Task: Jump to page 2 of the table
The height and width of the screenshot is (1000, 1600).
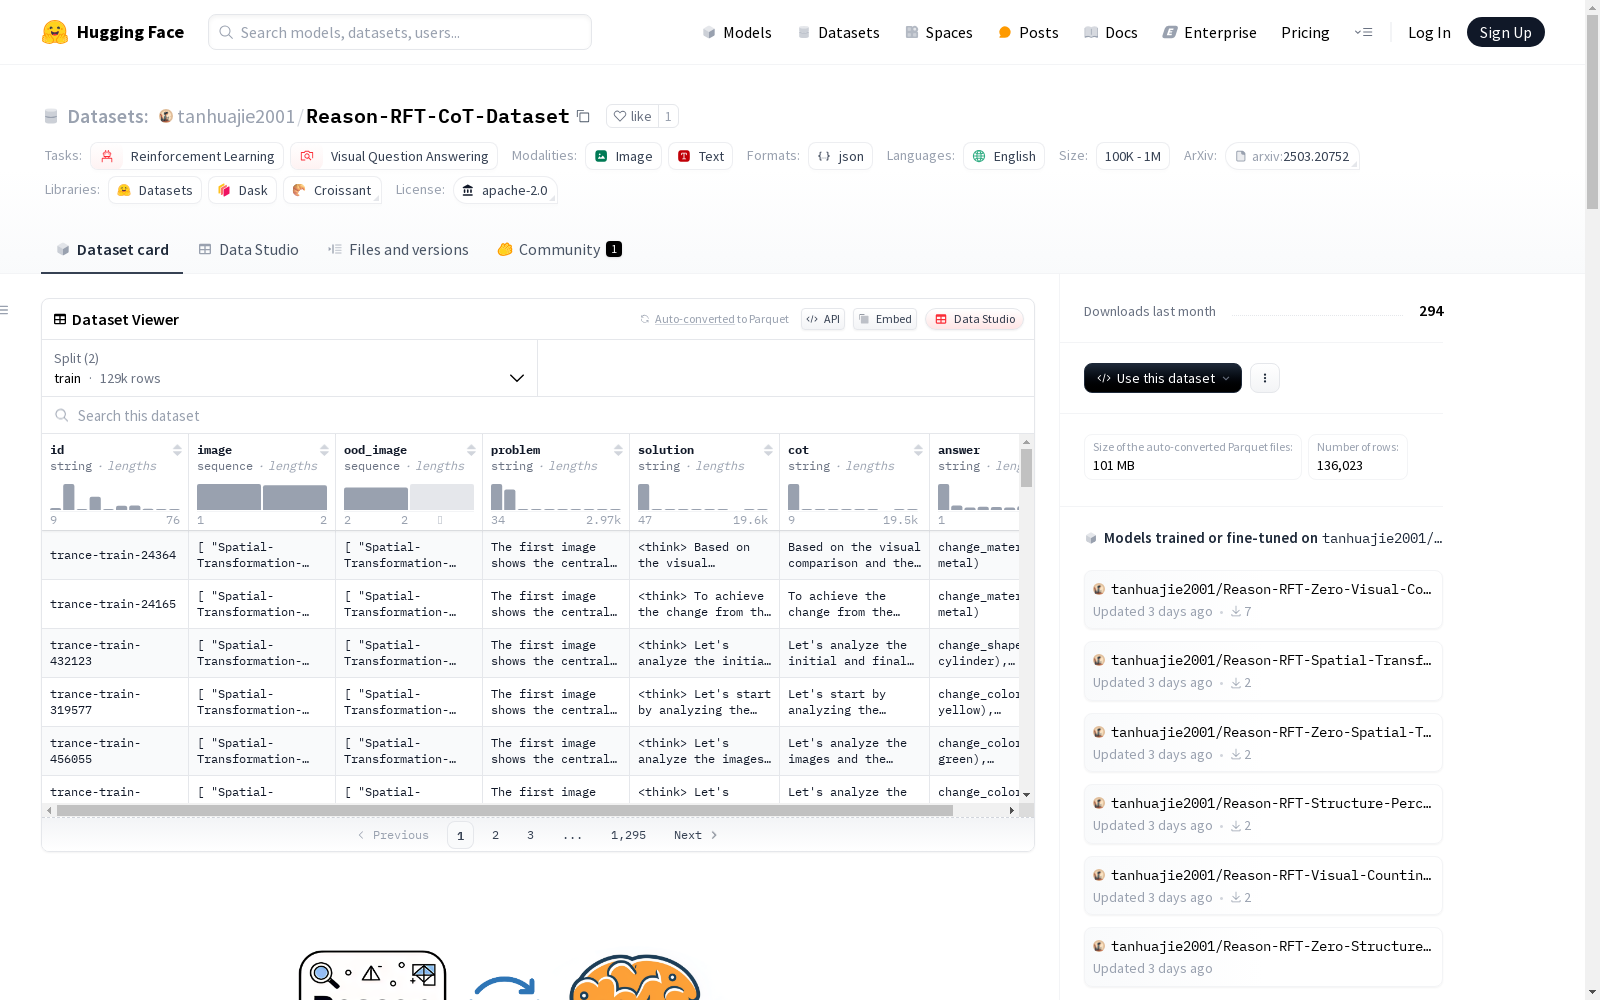Action: pos(495,835)
